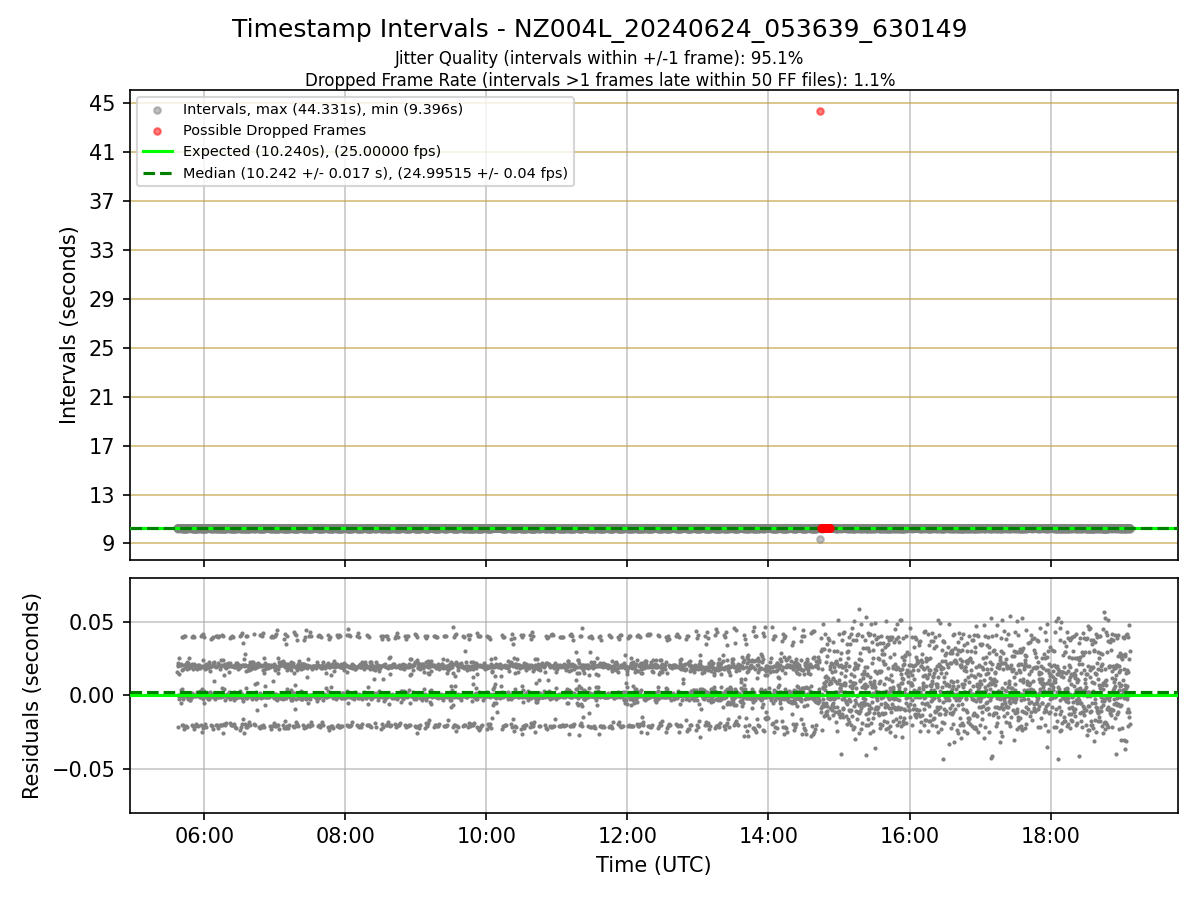Click the gray Intervals legend marker dot
Image resolution: width=1200 pixels, height=900 pixels.
click(x=157, y=110)
